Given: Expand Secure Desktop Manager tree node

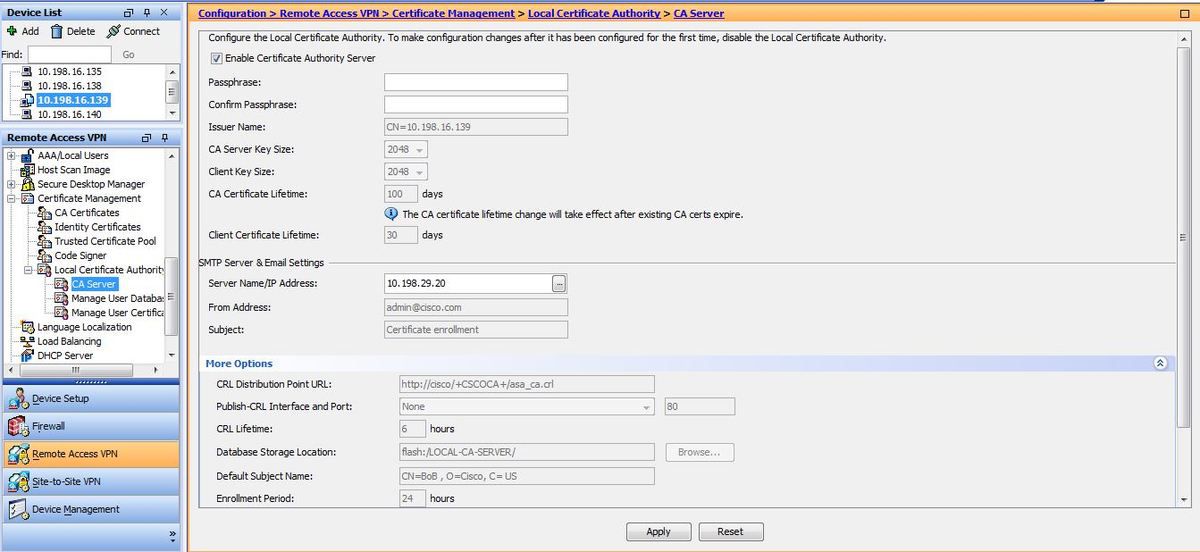Looking at the screenshot, I should point(11,184).
